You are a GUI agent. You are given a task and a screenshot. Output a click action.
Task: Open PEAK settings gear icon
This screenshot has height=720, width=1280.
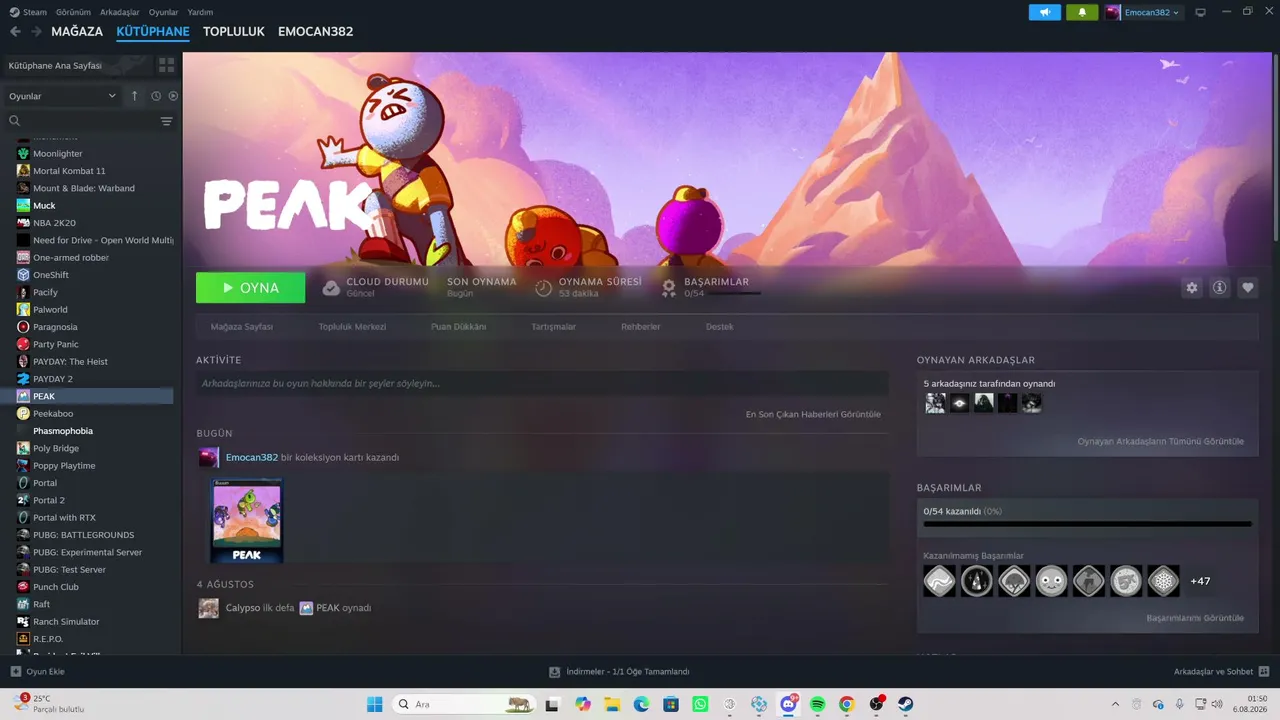1192,288
